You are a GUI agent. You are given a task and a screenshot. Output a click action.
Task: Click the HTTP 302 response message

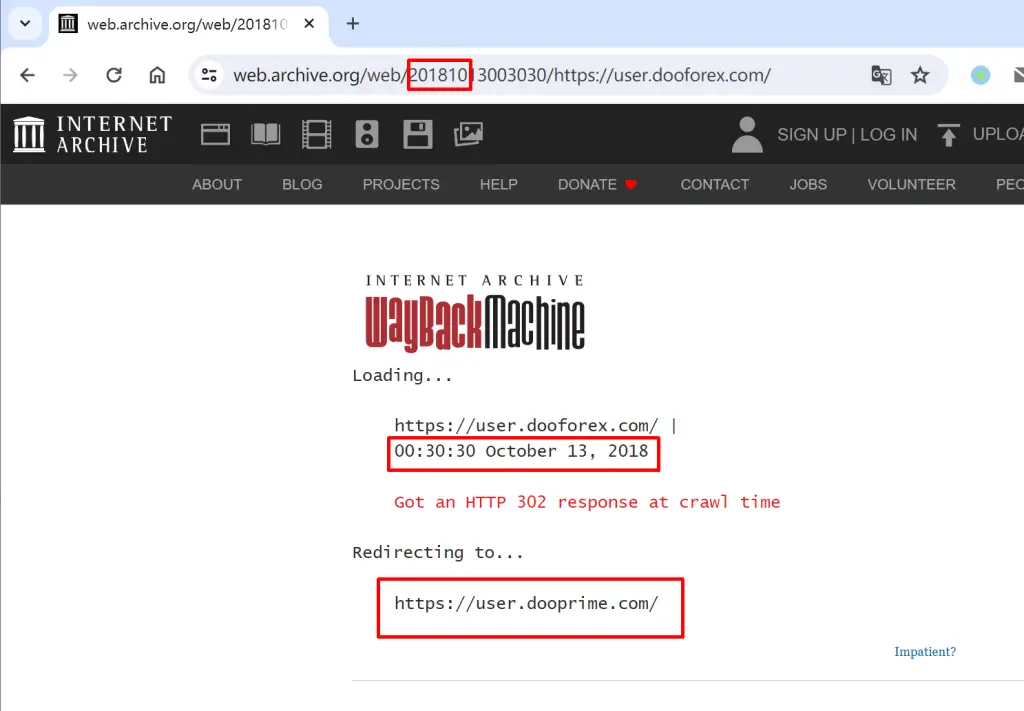587,502
